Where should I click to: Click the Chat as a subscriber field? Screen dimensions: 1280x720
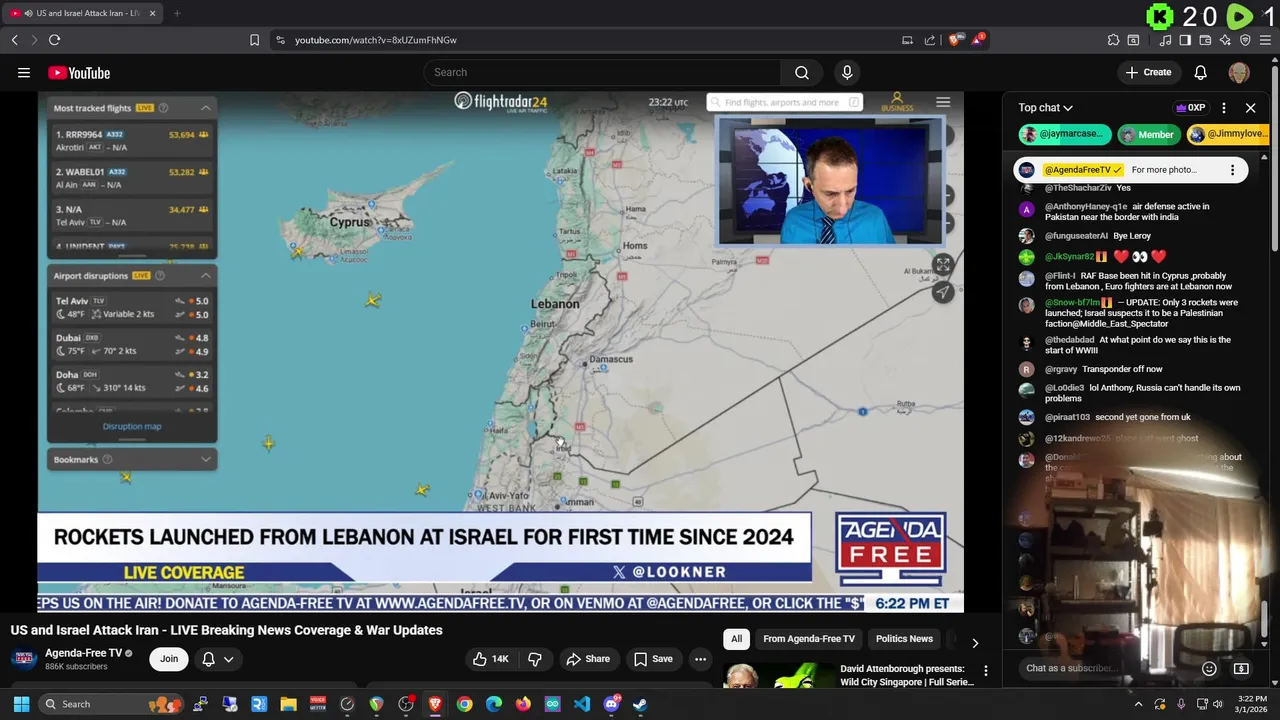[1105, 668]
